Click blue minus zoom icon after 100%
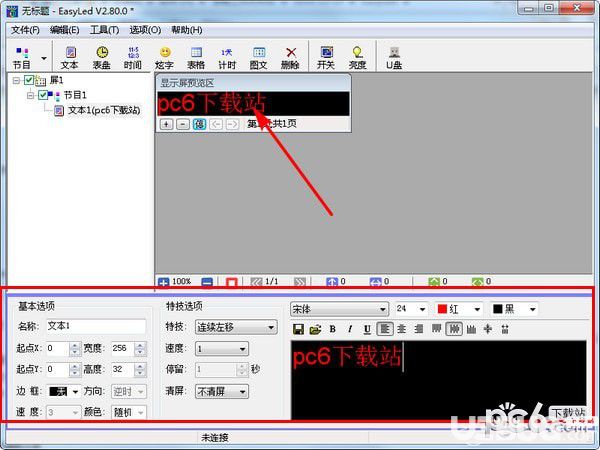Viewport: 600px width, 450px height. [207, 282]
